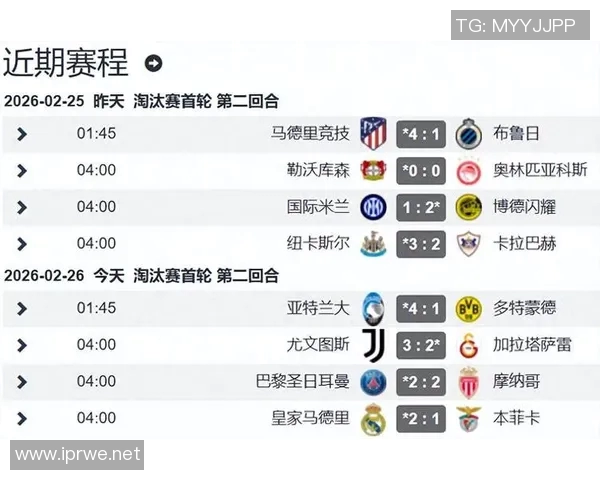Click the 纽卡斯尔 team name
This screenshot has width=600, height=480.
click(x=318, y=243)
